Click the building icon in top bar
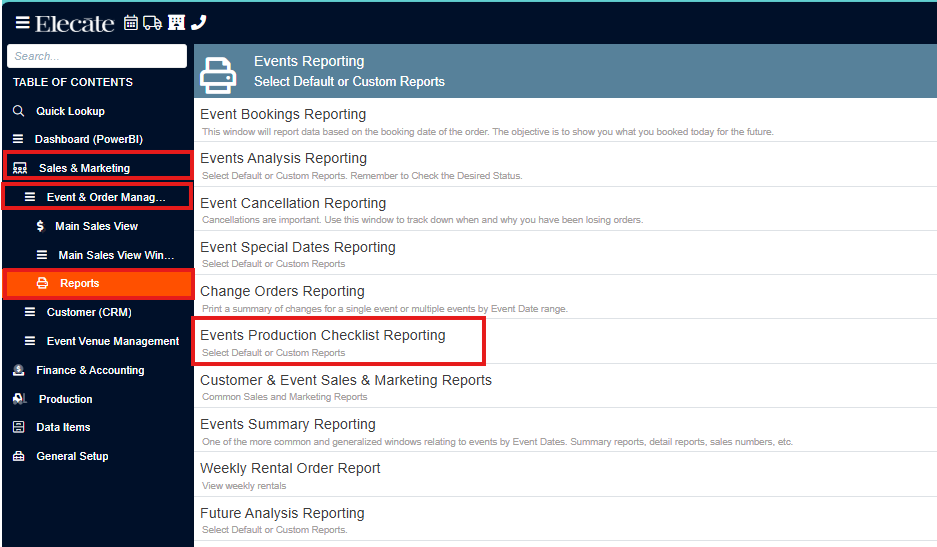 [x=176, y=23]
